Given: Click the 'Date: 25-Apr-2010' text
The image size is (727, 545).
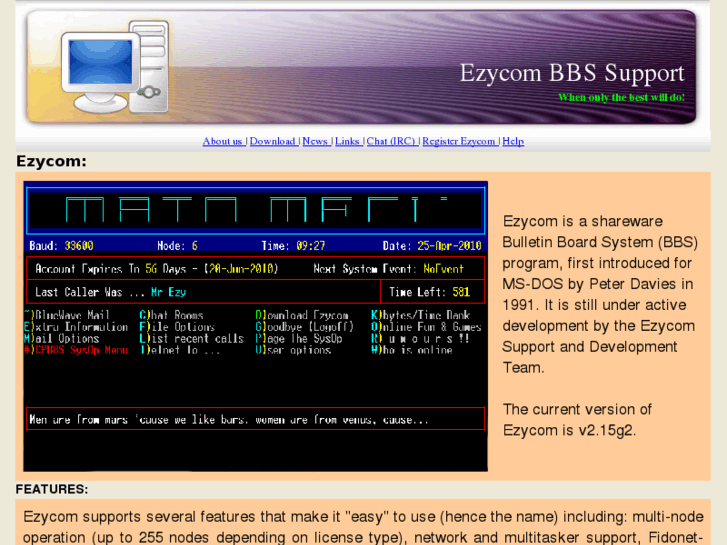Looking at the screenshot, I should pyautogui.click(x=432, y=245).
